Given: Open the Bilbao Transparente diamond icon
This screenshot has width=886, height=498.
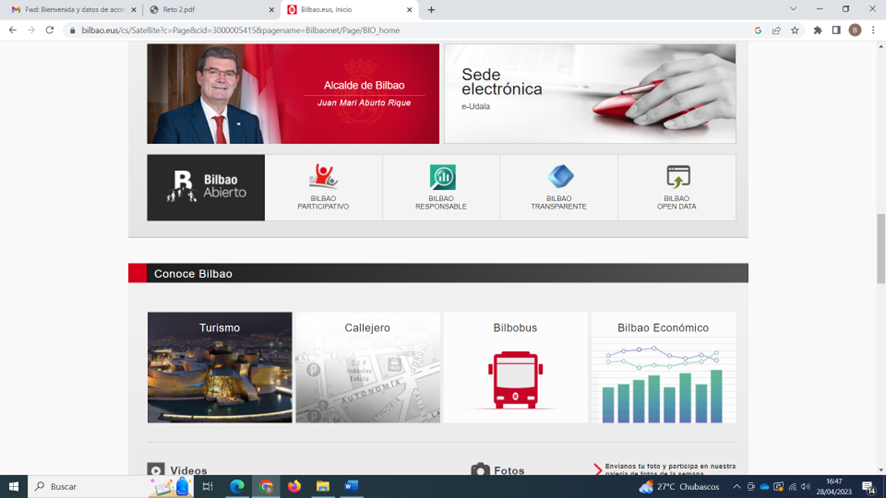Looking at the screenshot, I should tap(560, 176).
